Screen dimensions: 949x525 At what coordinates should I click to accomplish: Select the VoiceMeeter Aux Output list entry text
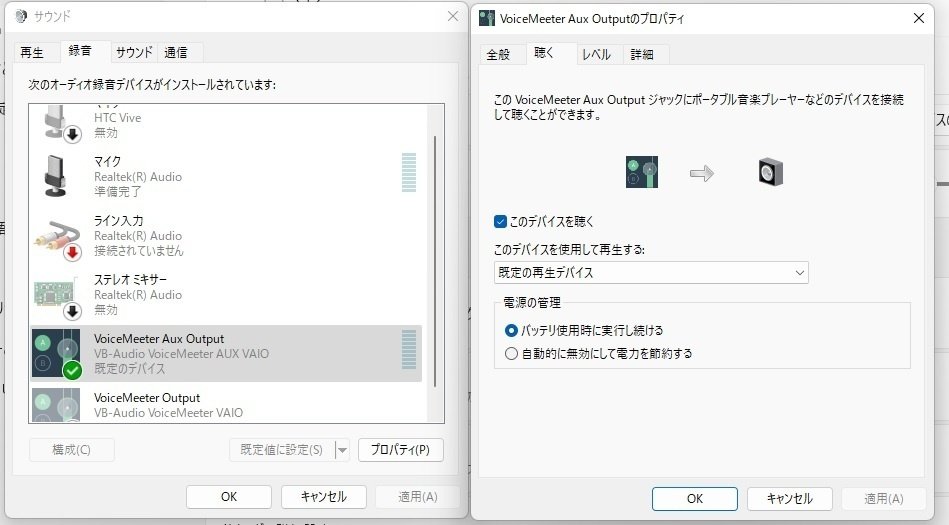pyautogui.click(x=159, y=339)
